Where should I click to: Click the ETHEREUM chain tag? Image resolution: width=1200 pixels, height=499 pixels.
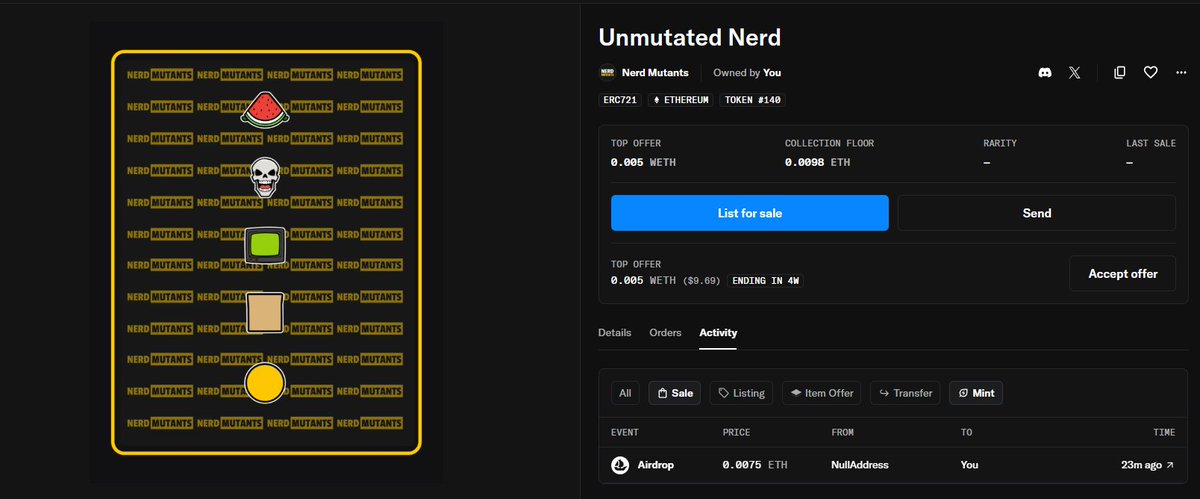click(681, 100)
